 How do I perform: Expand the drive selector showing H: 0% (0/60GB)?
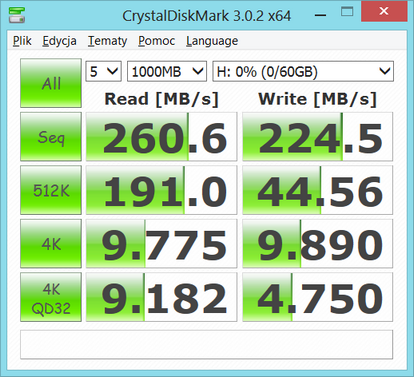[303, 71]
